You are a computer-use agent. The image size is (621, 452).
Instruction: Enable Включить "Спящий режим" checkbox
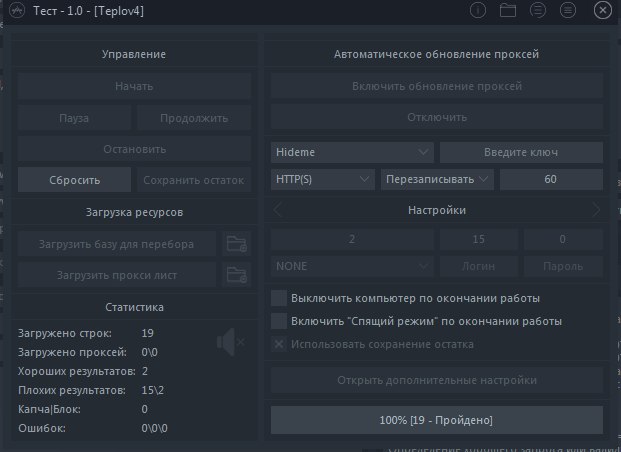pos(279,321)
